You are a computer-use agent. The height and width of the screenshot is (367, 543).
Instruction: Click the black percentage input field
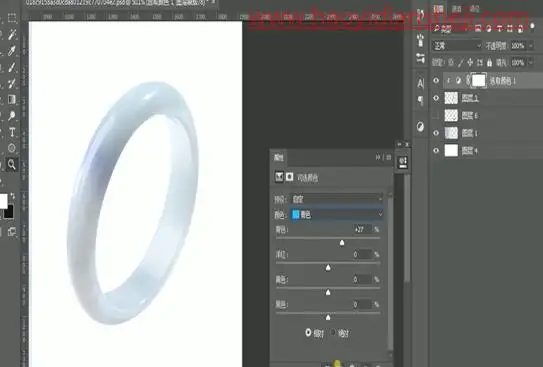362,305
